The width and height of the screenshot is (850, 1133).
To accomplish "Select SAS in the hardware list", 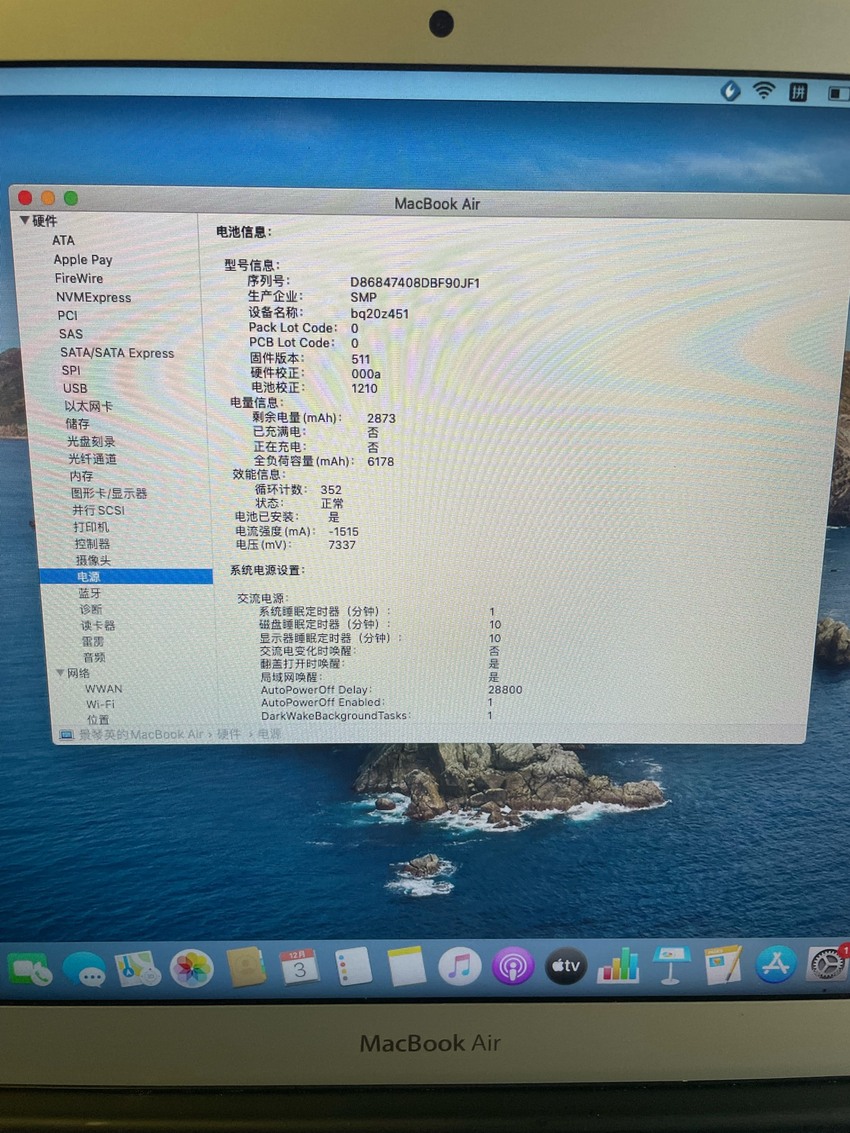I will pyautogui.click(x=71, y=334).
